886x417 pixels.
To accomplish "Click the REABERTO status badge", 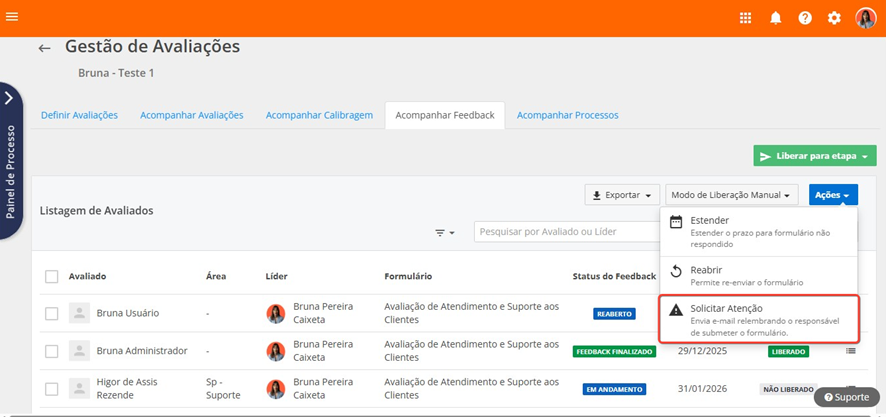I will pyautogui.click(x=614, y=314).
